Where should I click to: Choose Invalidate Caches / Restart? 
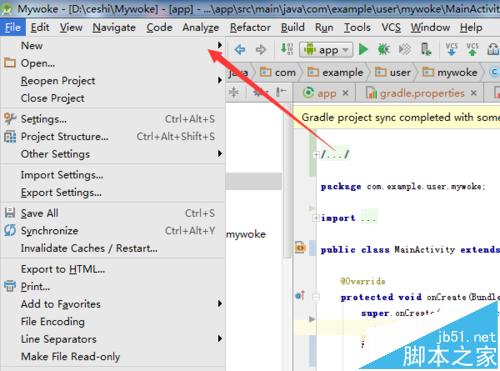click(113, 248)
